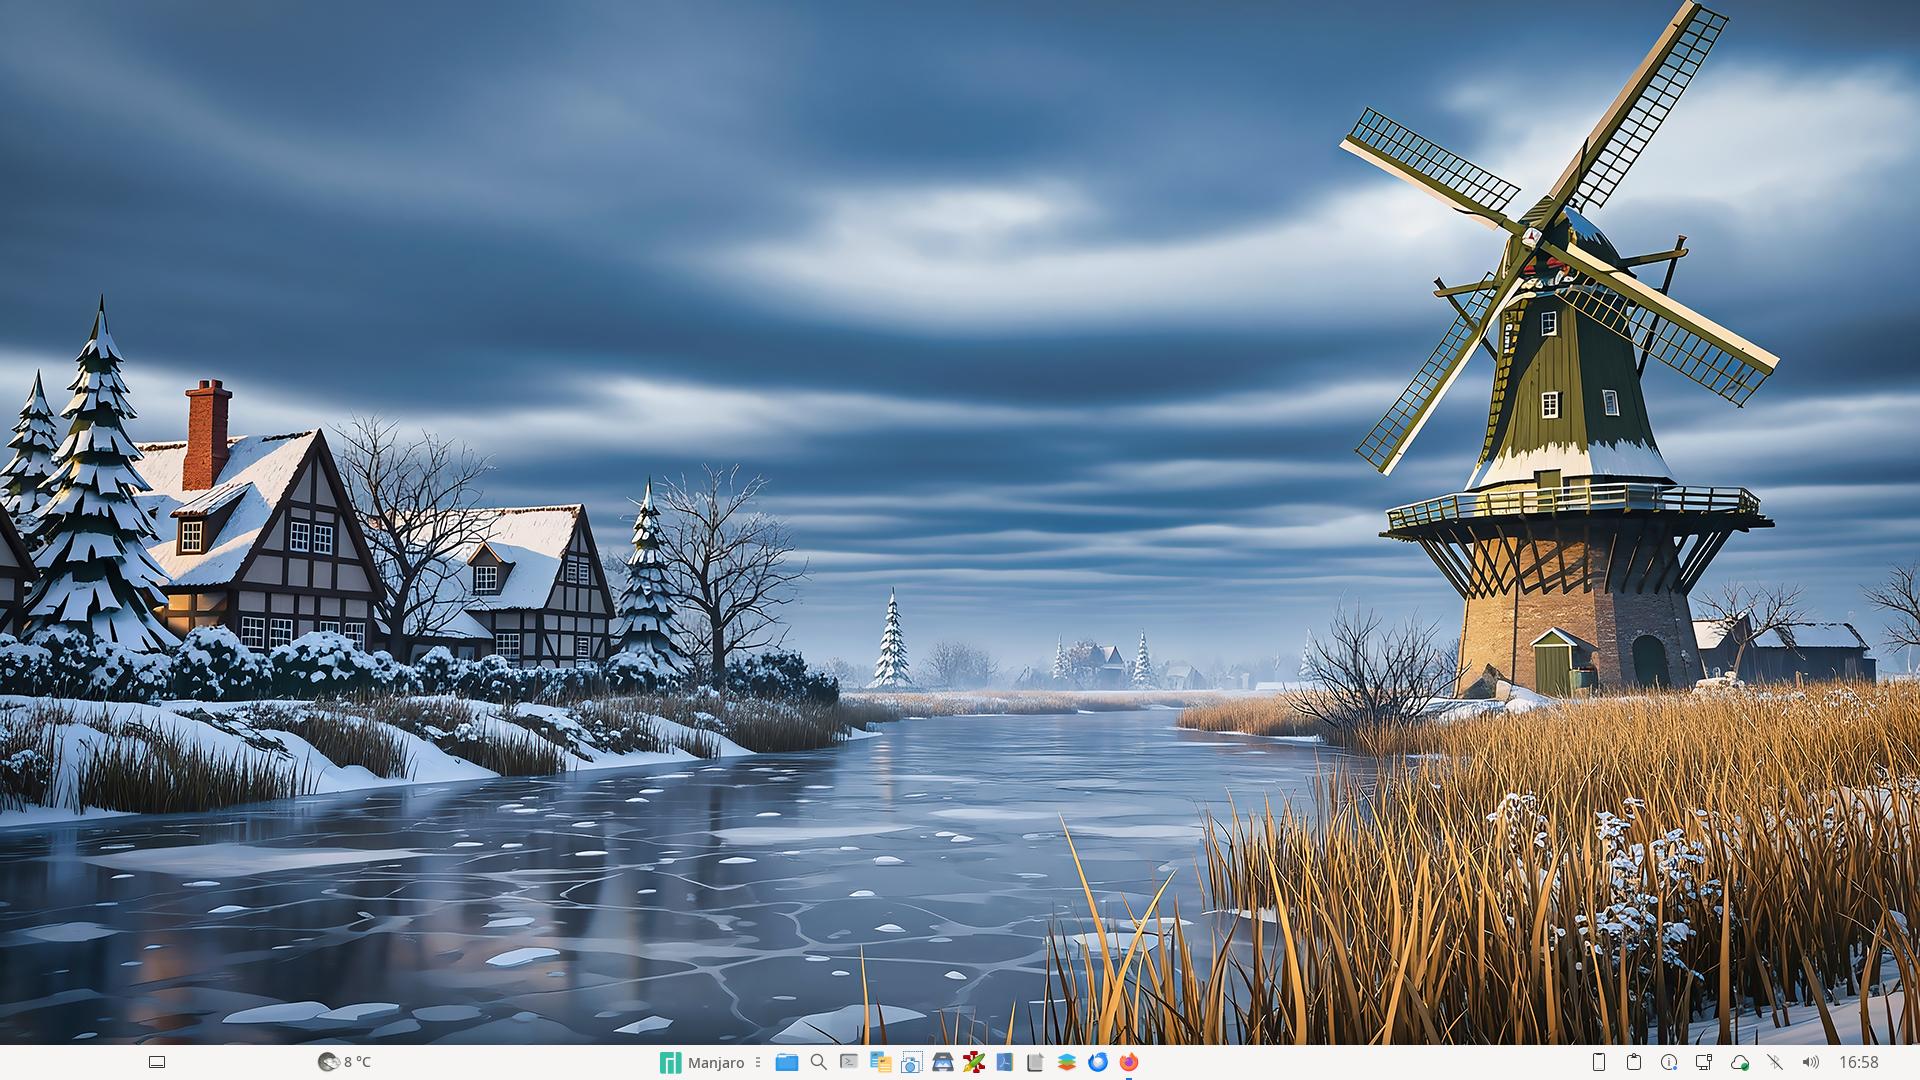Launch the blue folder file manager
This screenshot has height=1080, width=1920.
click(x=787, y=1062)
